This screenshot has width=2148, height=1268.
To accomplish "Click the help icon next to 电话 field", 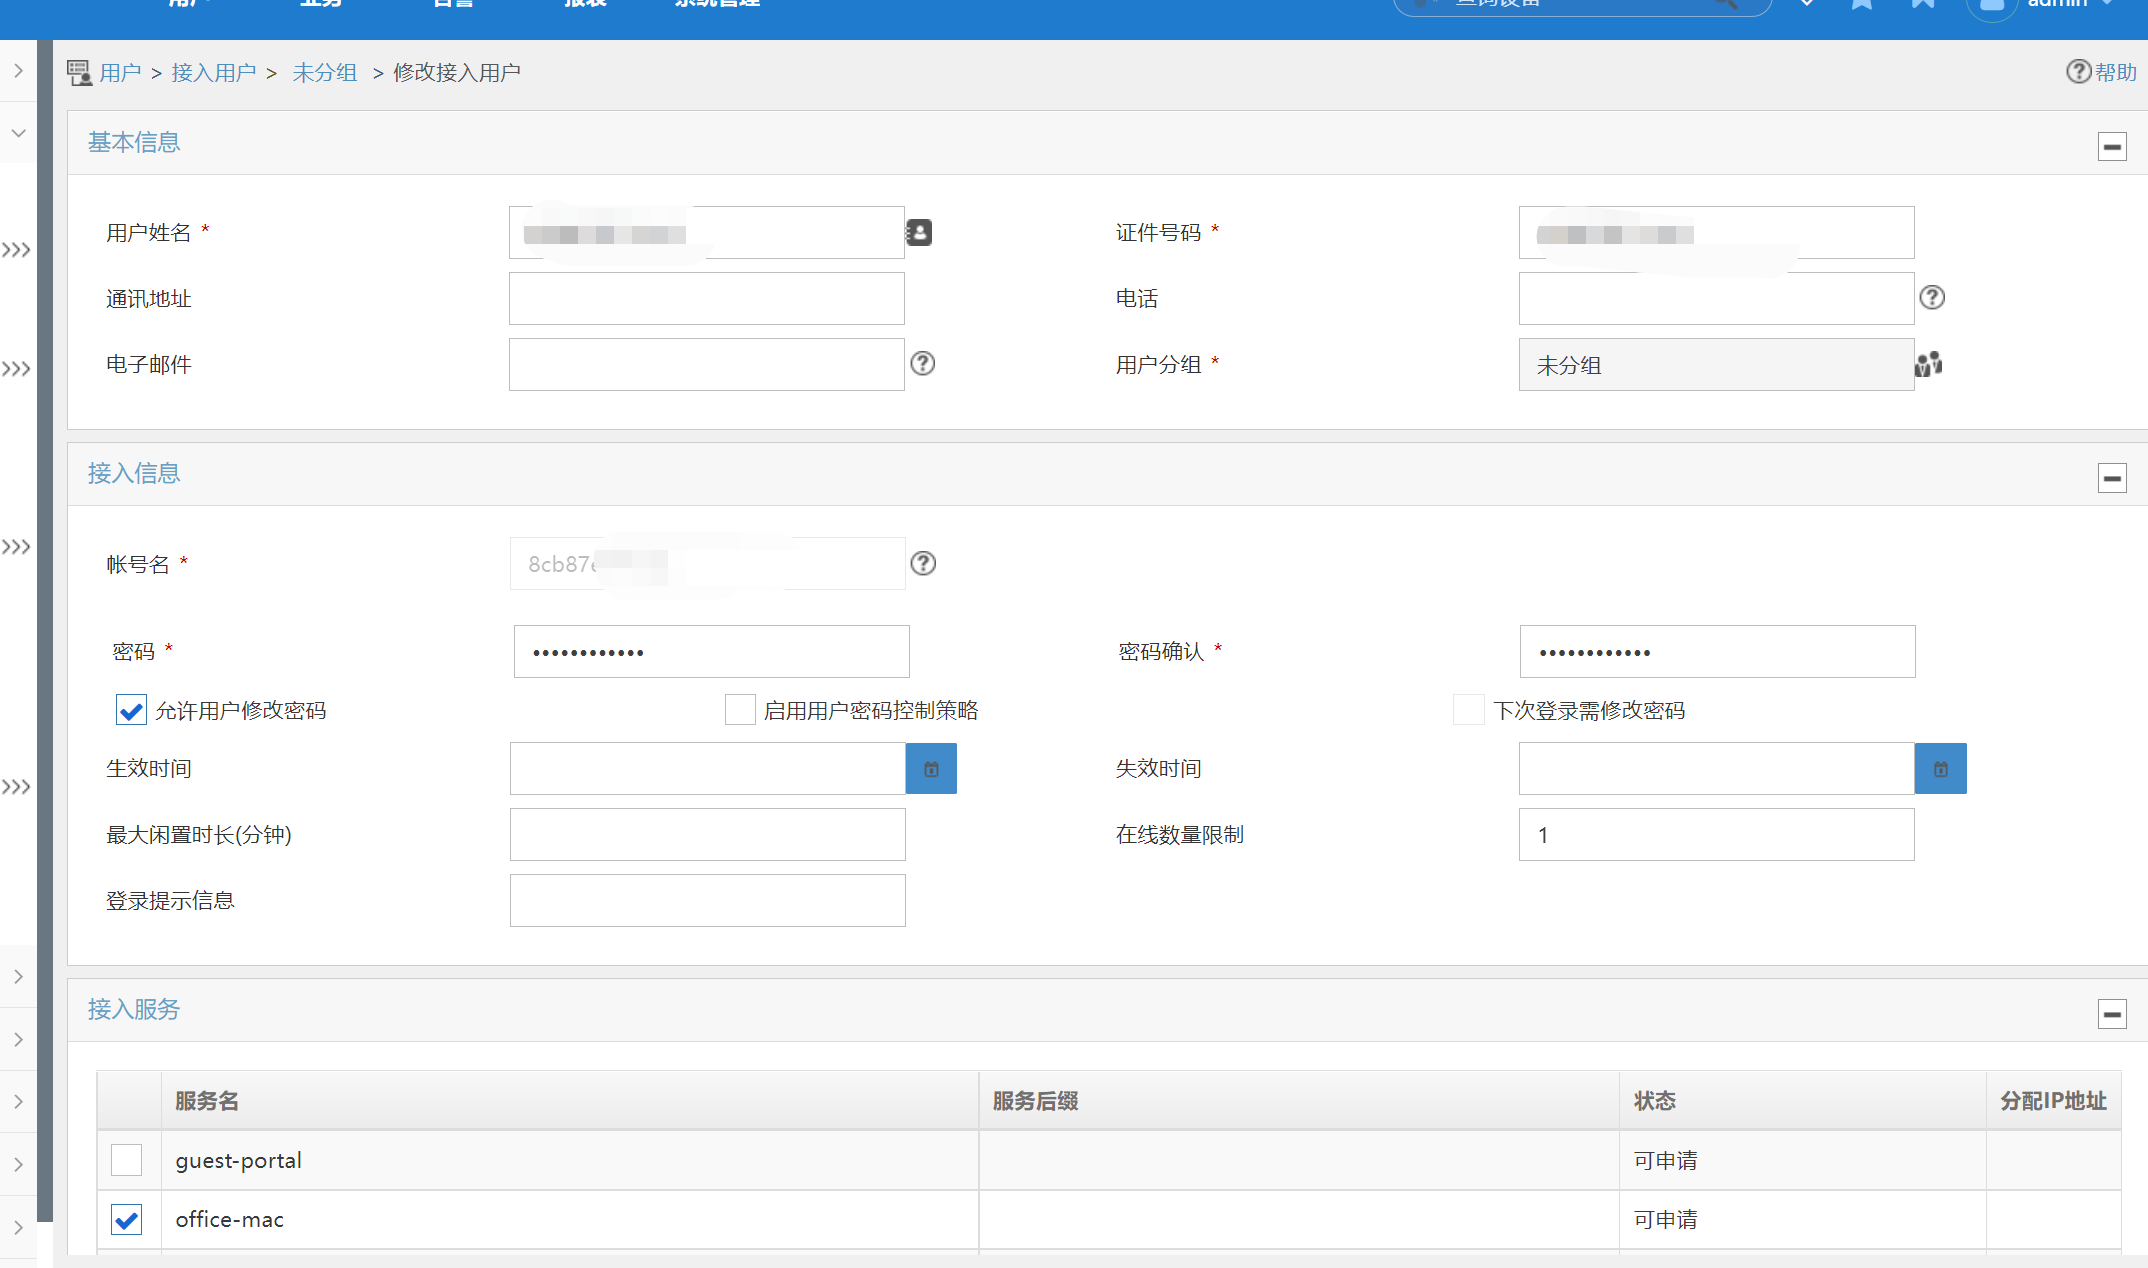I will click(1932, 298).
